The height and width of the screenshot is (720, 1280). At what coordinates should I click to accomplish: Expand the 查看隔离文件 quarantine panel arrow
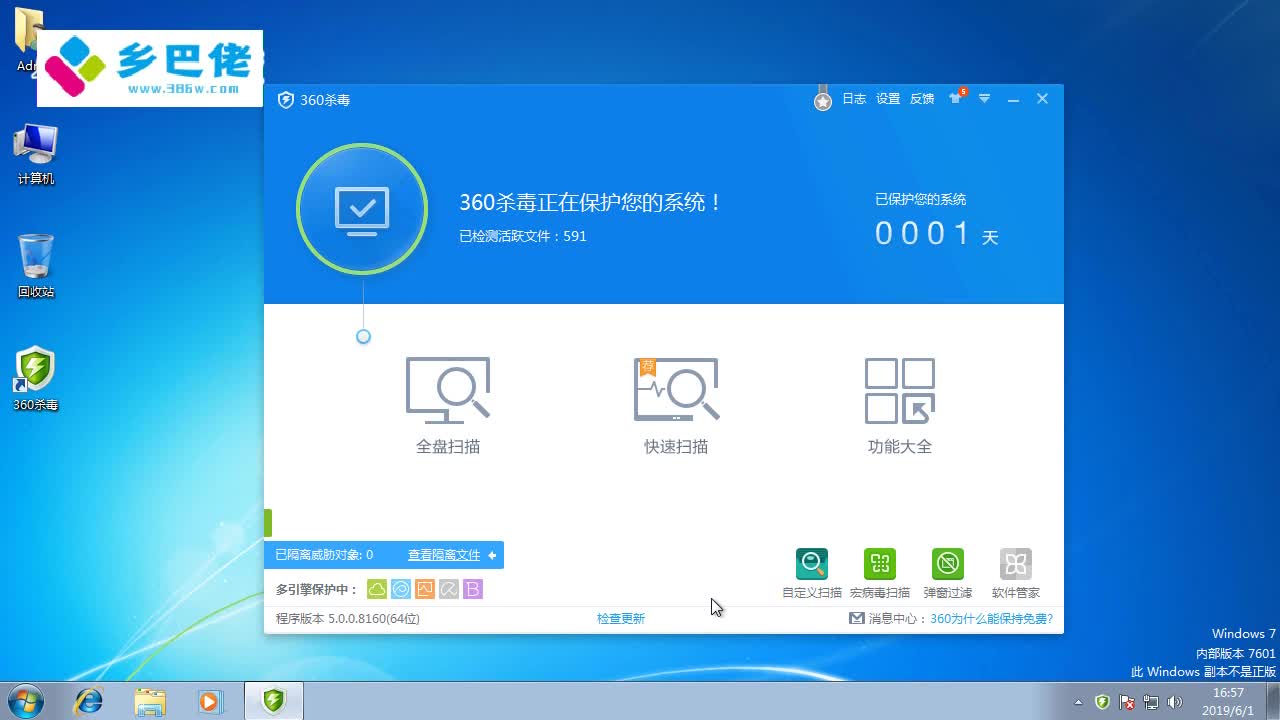[x=491, y=555]
